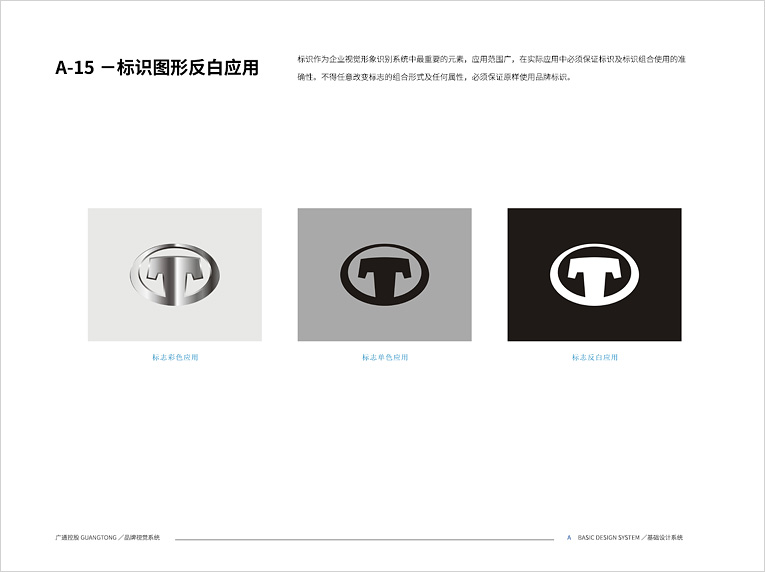Click the heading A-15 标识图形反白应用
This screenshot has height=572, width=765.
tap(157, 67)
